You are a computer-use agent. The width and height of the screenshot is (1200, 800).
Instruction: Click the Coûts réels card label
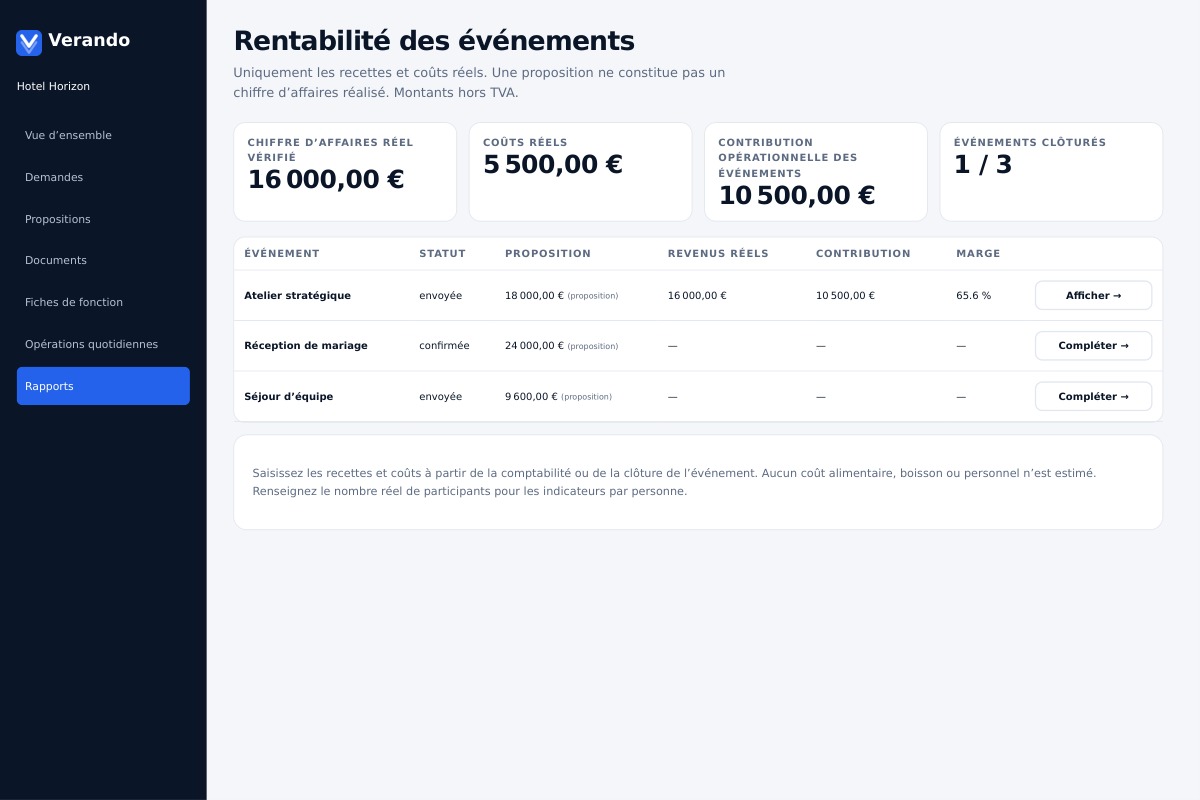(525, 143)
